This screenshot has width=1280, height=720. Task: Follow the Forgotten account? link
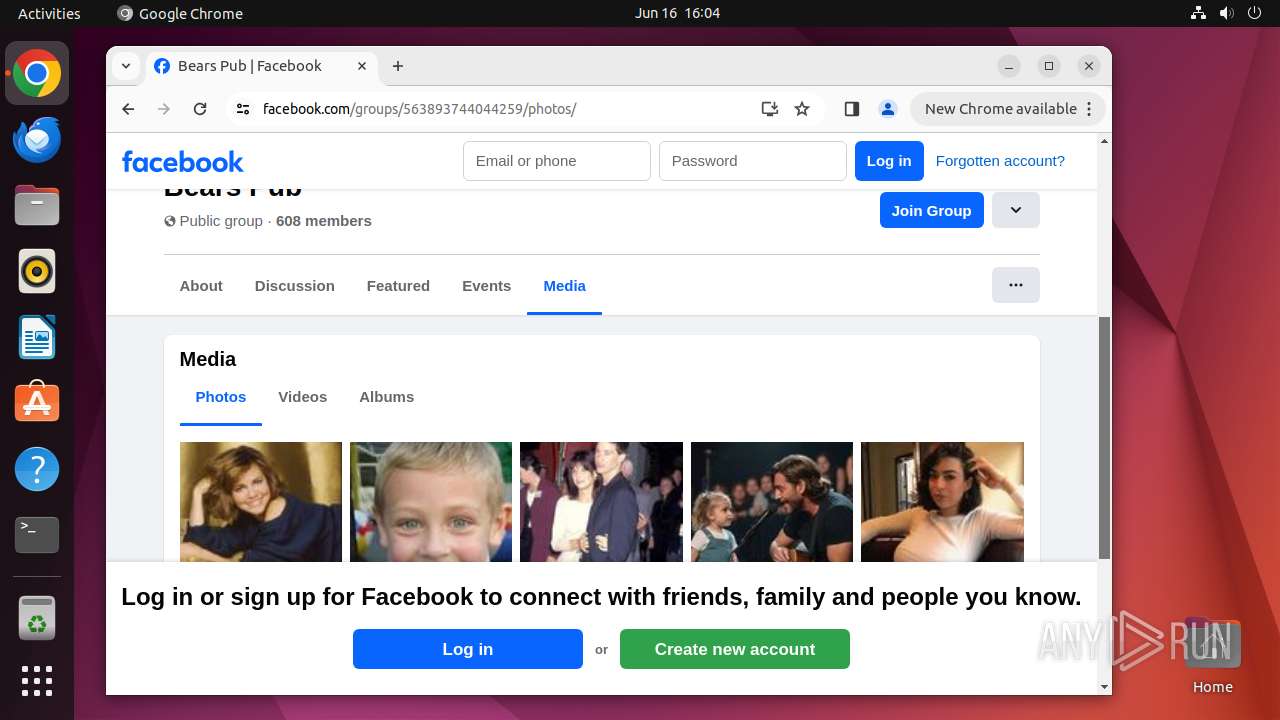1000,161
